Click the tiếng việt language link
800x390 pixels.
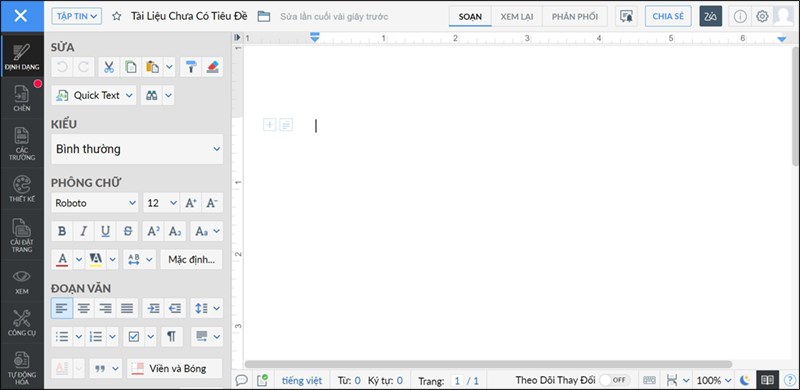[x=302, y=380]
